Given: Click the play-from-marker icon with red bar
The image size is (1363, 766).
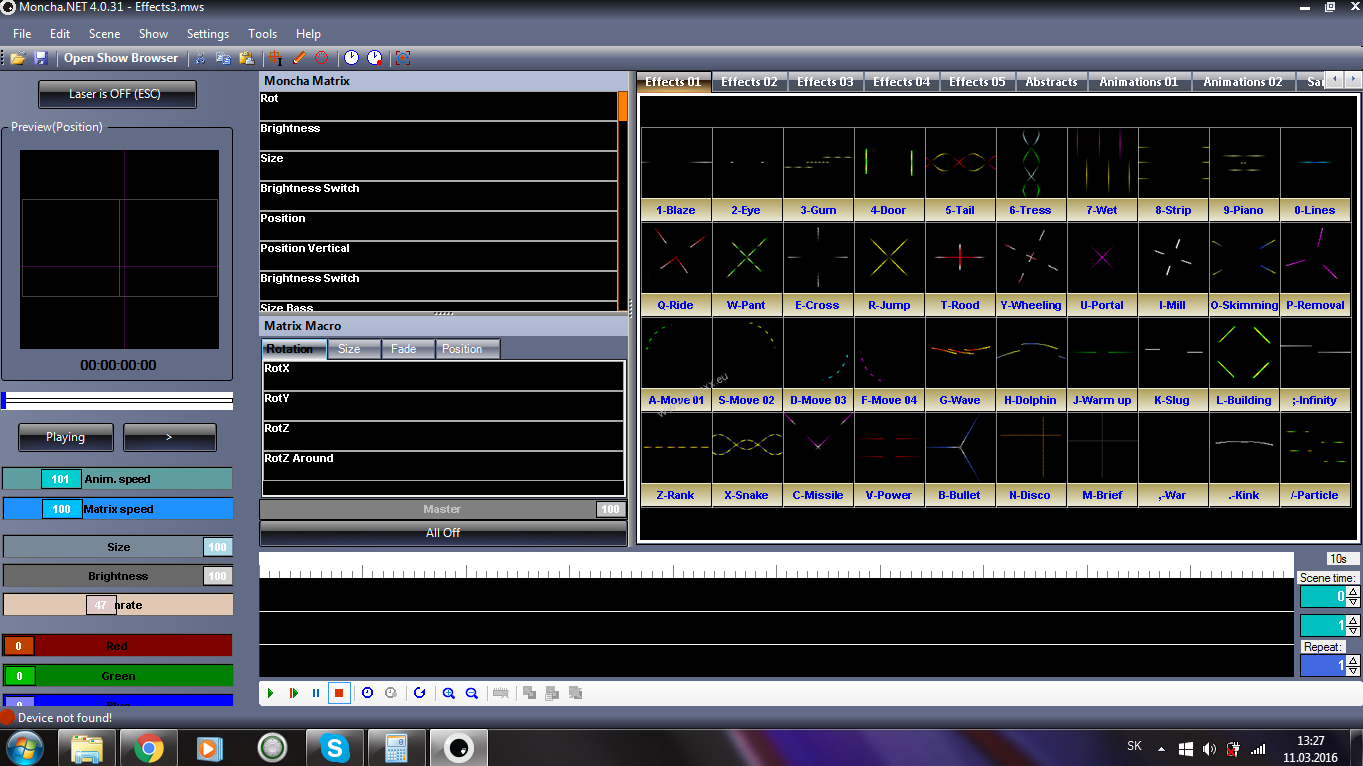Looking at the screenshot, I should click(x=293, y=693).
